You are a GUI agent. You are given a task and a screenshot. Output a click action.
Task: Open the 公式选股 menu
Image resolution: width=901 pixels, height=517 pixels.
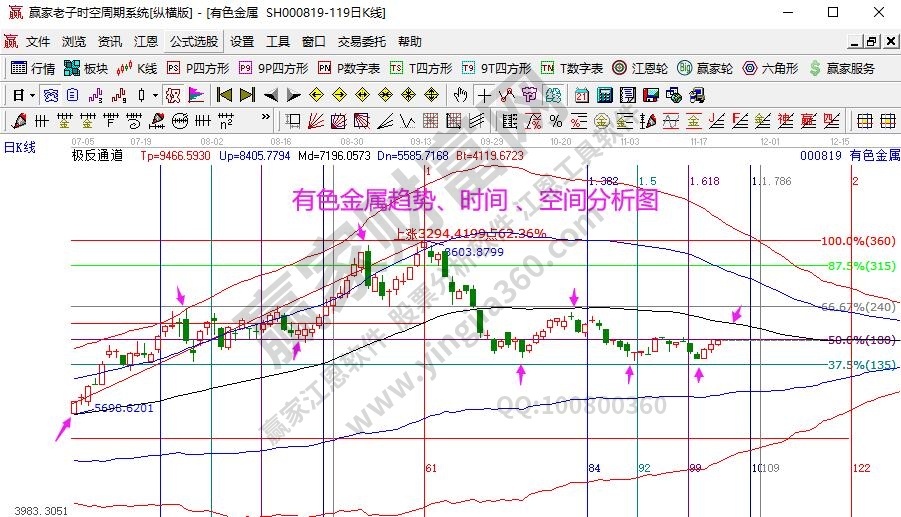pyautogui.click(x=193, y=42)
